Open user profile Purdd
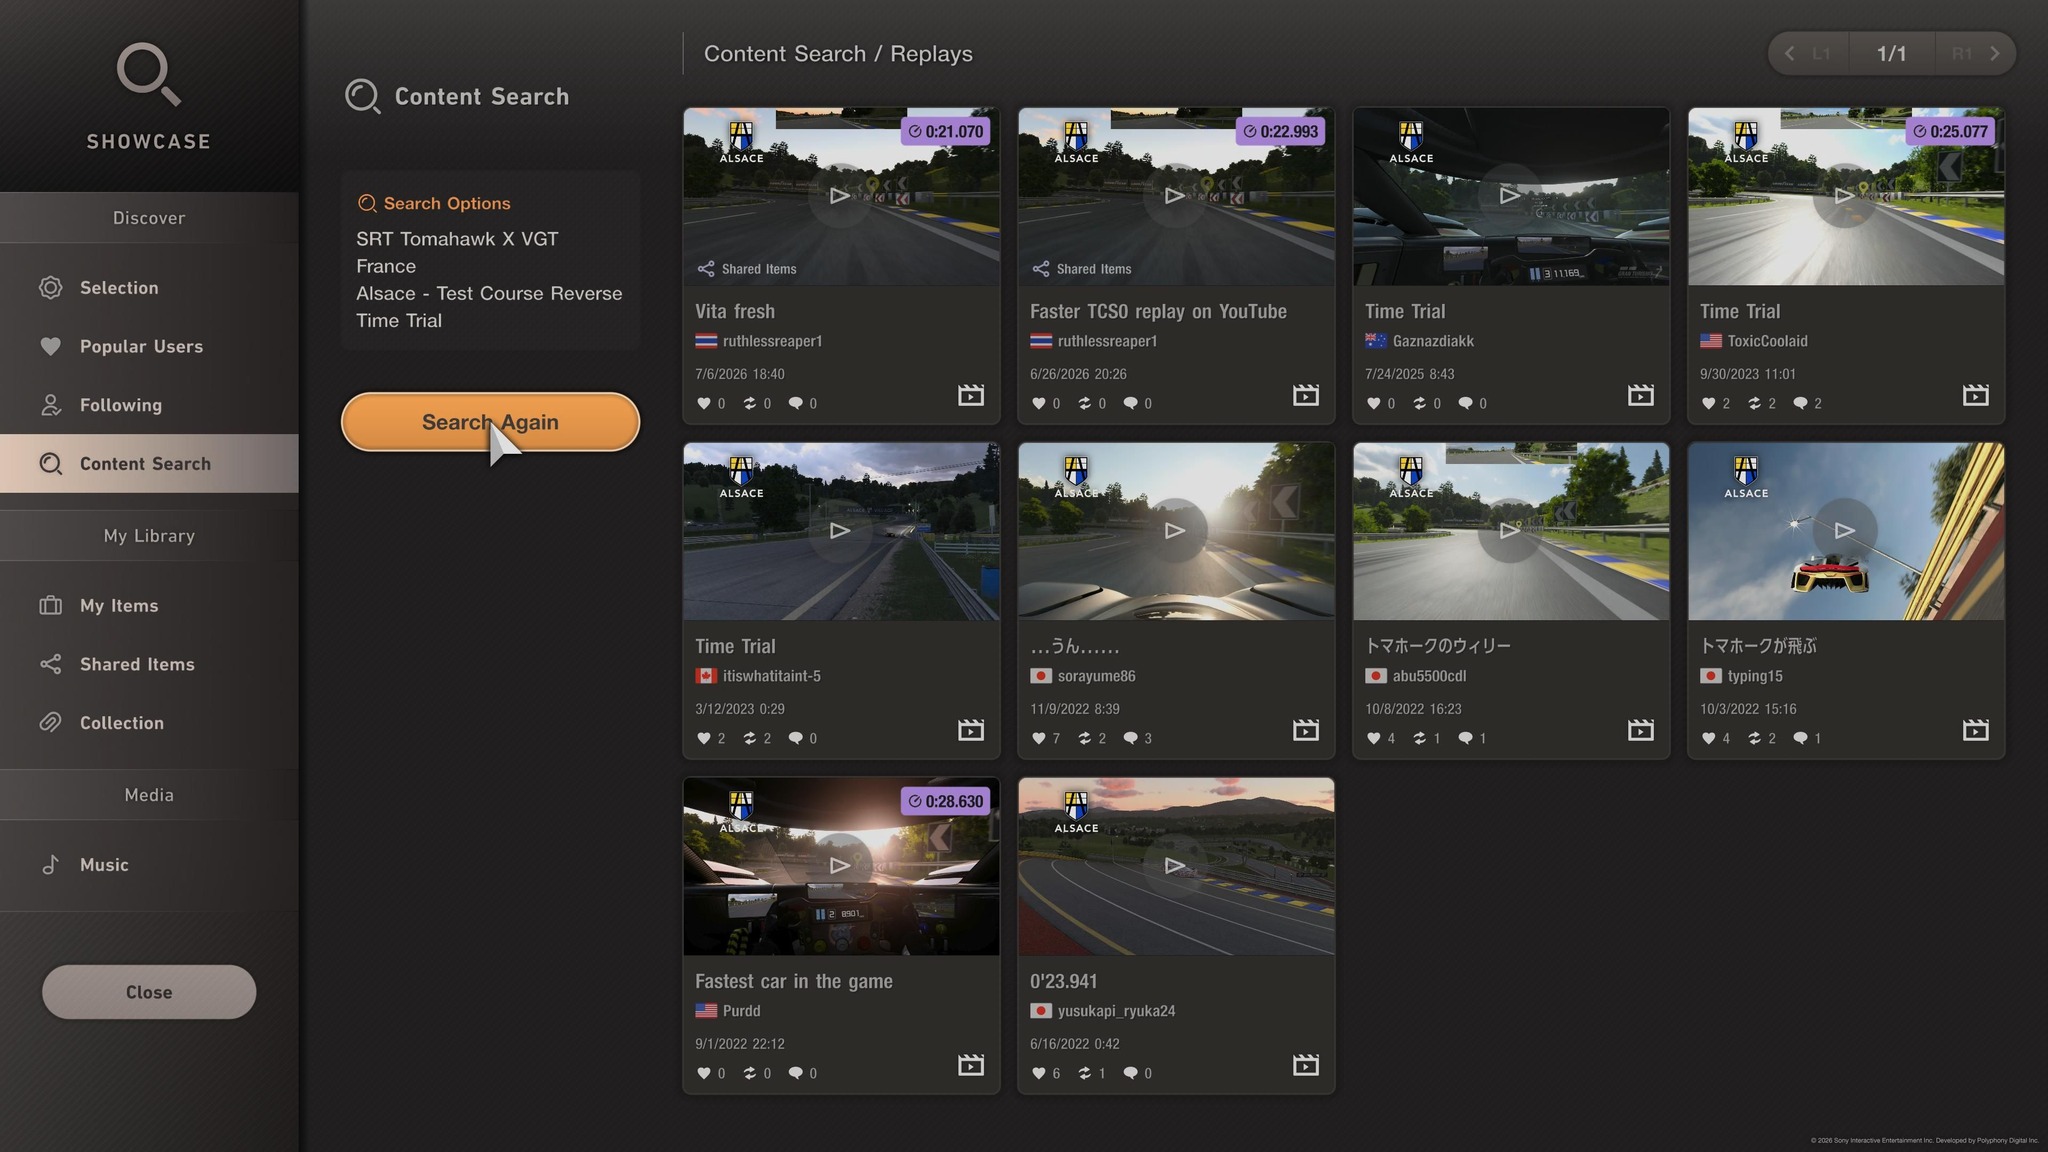 coord(728,1011)
